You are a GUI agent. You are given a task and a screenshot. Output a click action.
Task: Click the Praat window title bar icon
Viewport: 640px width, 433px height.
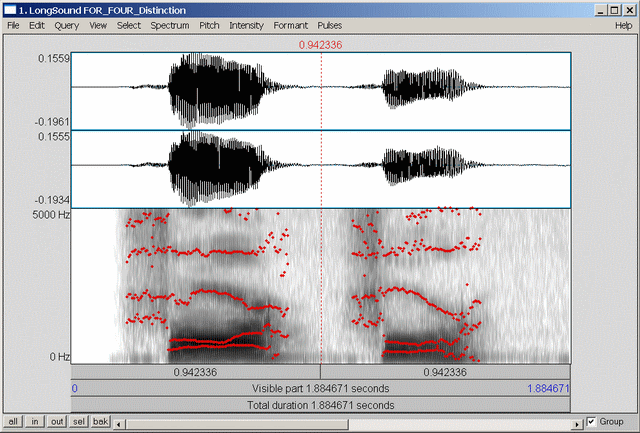10,8
